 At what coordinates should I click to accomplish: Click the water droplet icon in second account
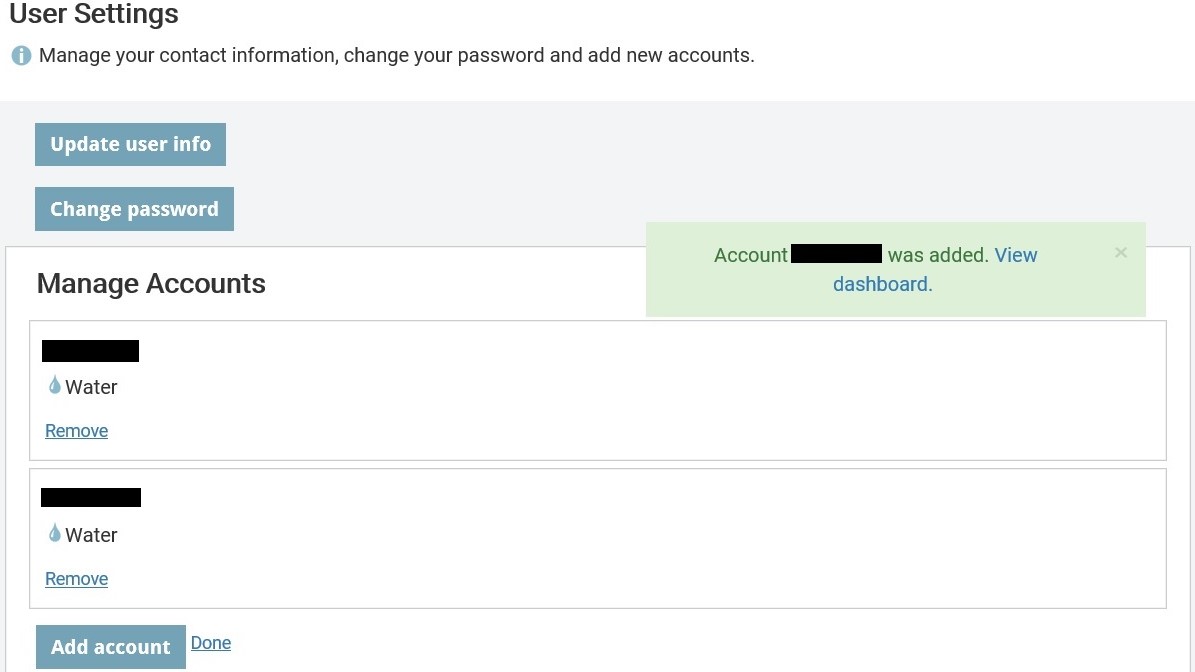point(54,533)
